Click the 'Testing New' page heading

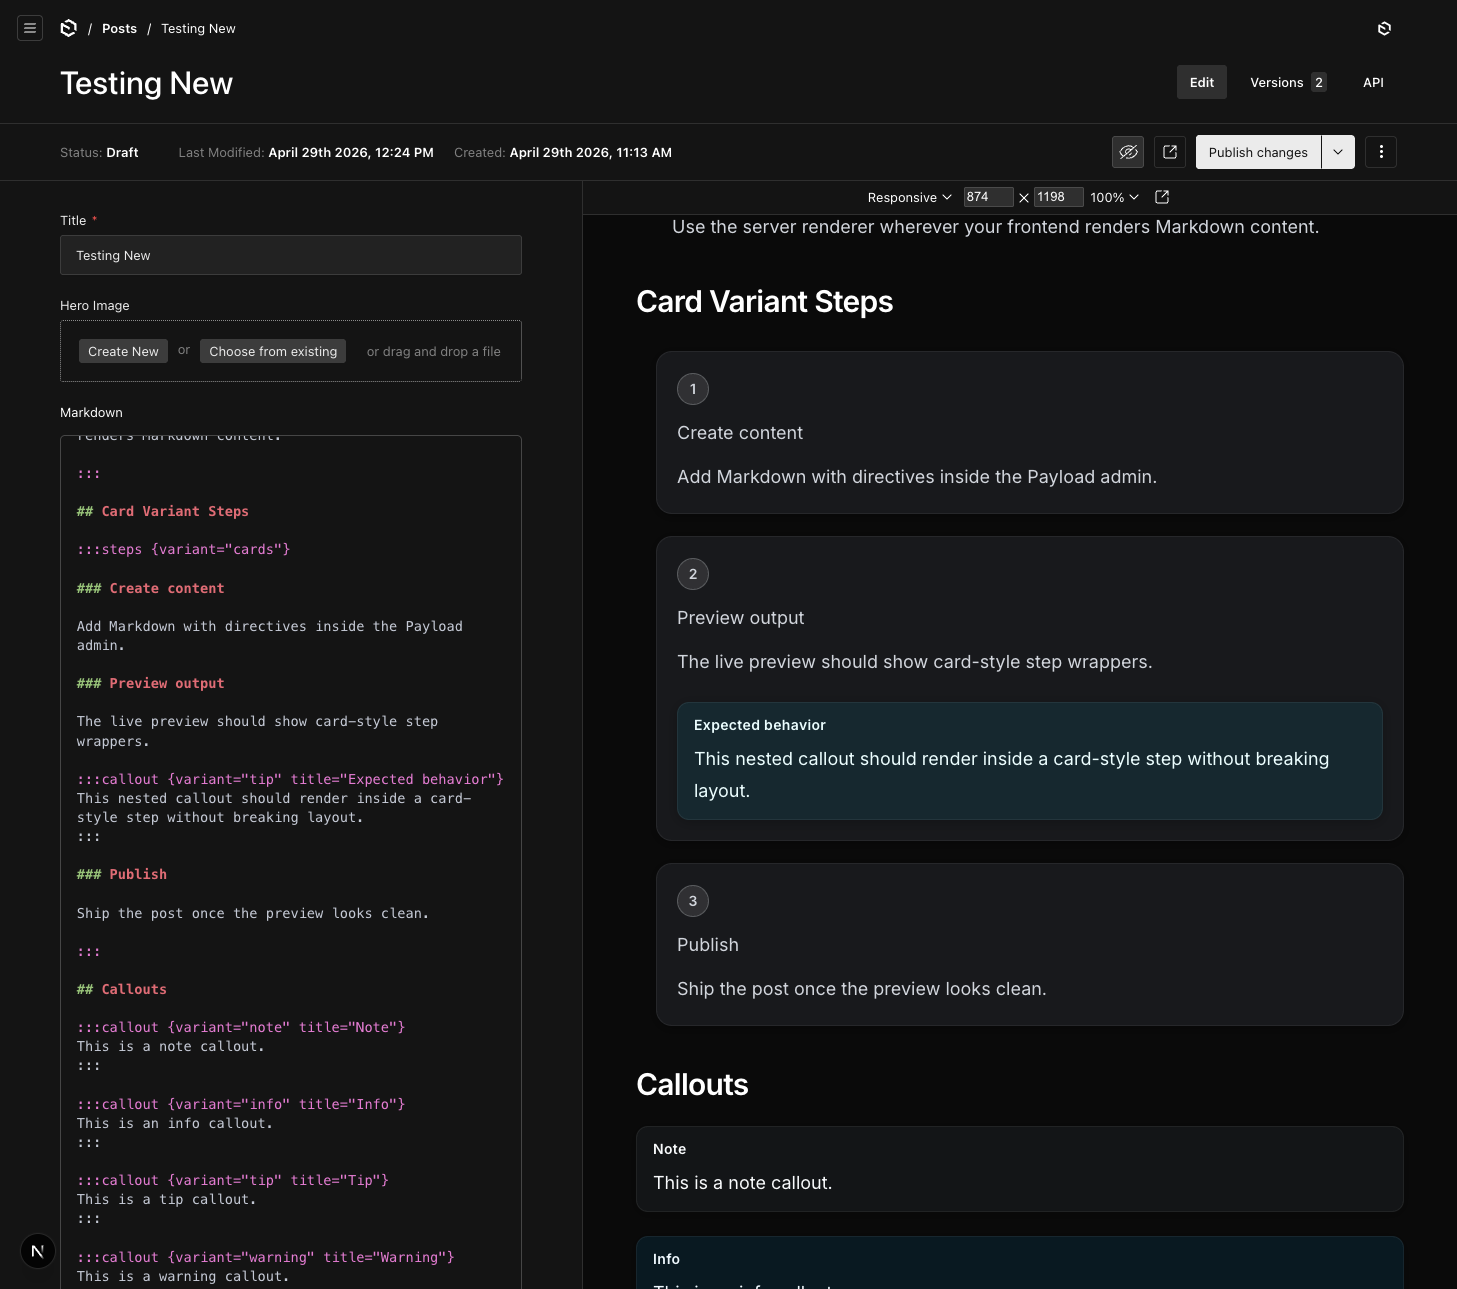pyautogui.click(x=146, y=83)
